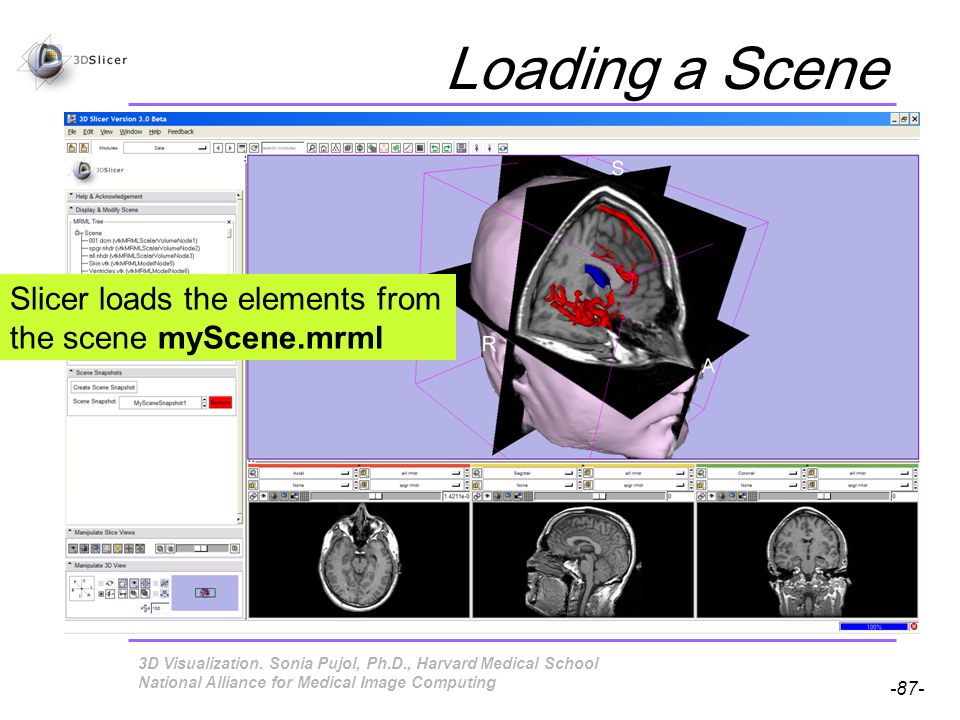The width and height of the screenshot is (960, 720).
Task: Click the module history icon
Action: (242, 148)
